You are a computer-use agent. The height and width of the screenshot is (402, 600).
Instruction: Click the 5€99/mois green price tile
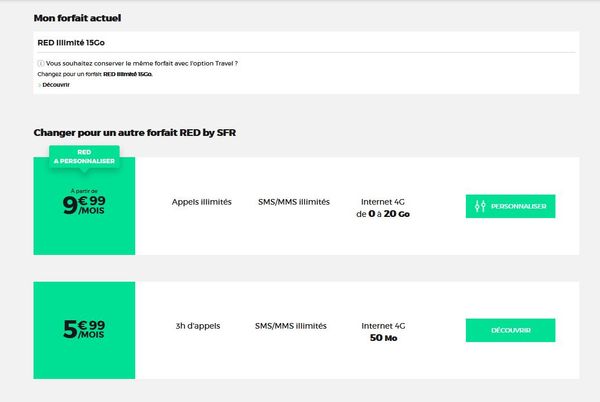point(83,330)
